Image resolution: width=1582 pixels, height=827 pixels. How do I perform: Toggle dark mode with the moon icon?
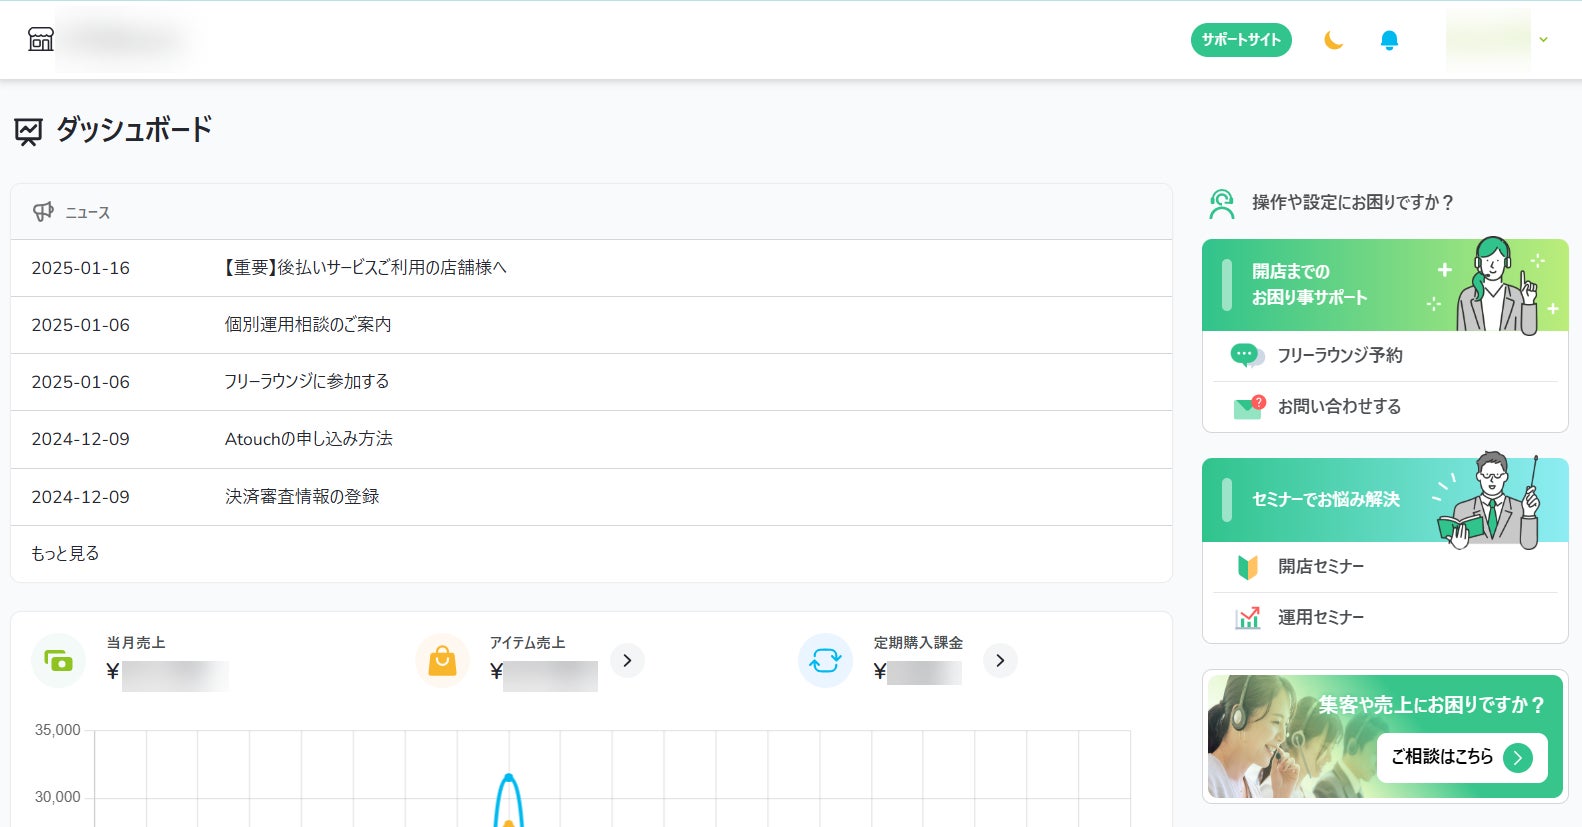tap(1333, 40)
